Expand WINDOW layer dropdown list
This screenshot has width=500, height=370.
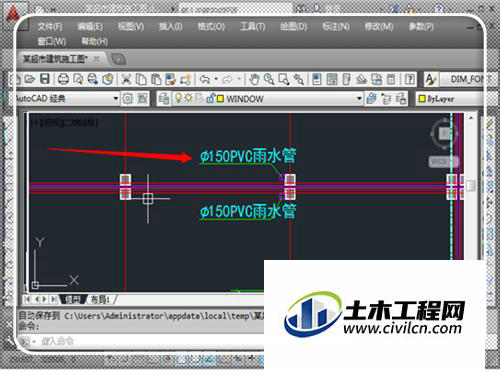pyautogui.click(x=359, y=98)
